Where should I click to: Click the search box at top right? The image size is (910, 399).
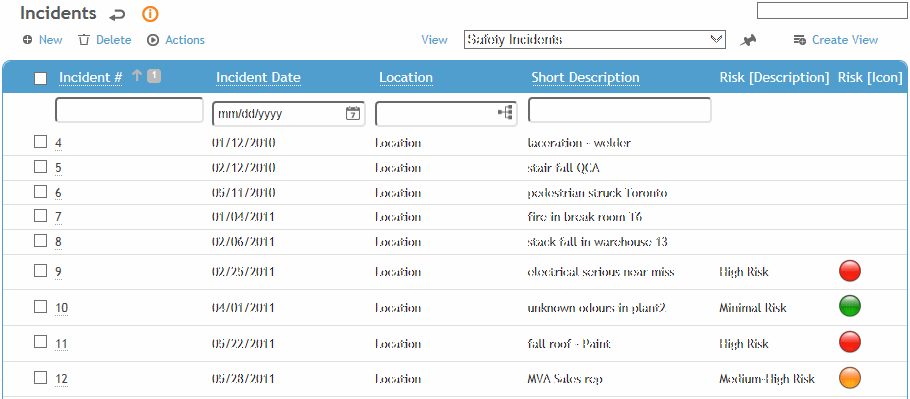coord(832,10)
